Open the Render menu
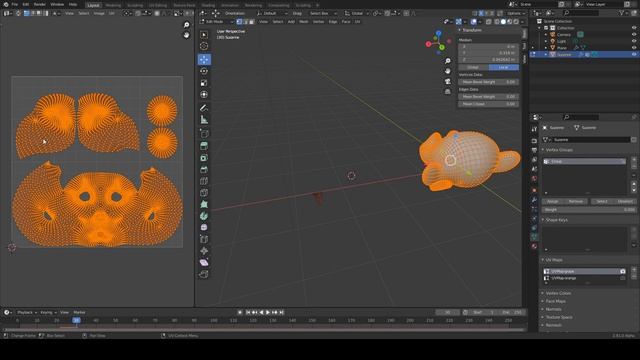The height and width of the screenshot is (360, 640). 40,4
